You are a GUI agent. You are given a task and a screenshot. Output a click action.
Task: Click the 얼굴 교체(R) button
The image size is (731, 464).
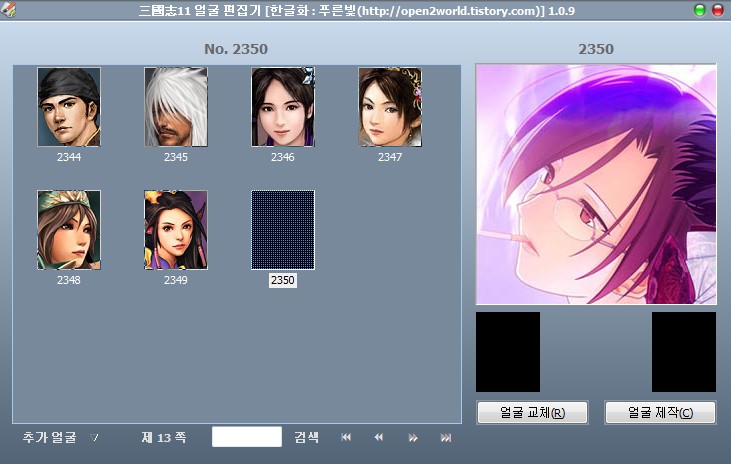(532, 412)
